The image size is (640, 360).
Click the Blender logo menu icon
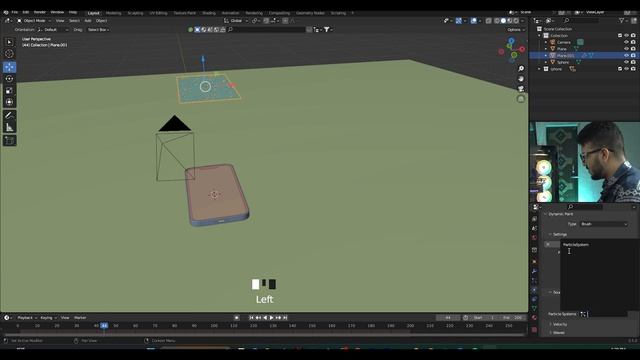6,13
